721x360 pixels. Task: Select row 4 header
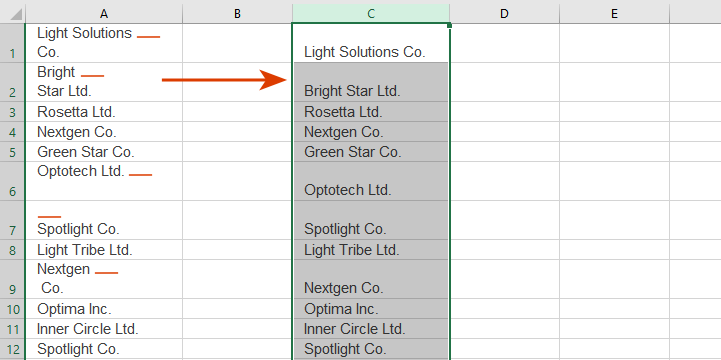point(12,131)
